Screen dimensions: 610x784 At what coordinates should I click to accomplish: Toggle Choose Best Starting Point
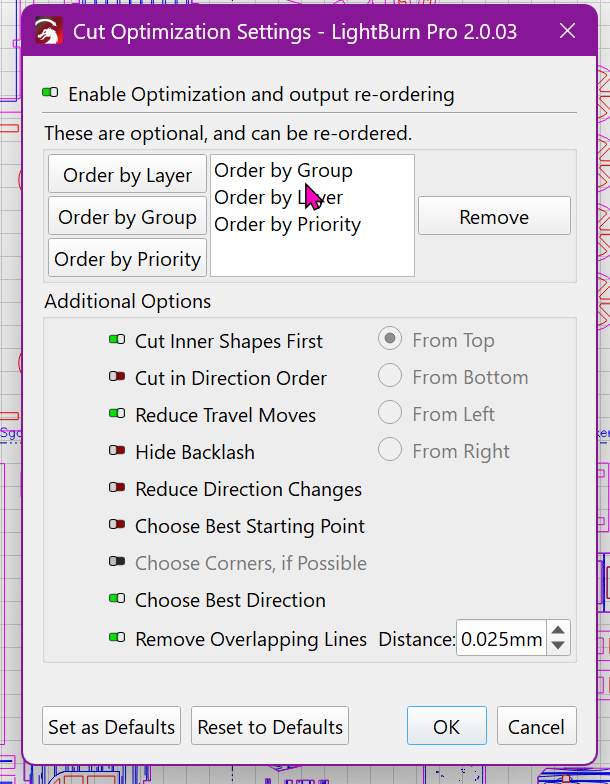click(117, 526)
